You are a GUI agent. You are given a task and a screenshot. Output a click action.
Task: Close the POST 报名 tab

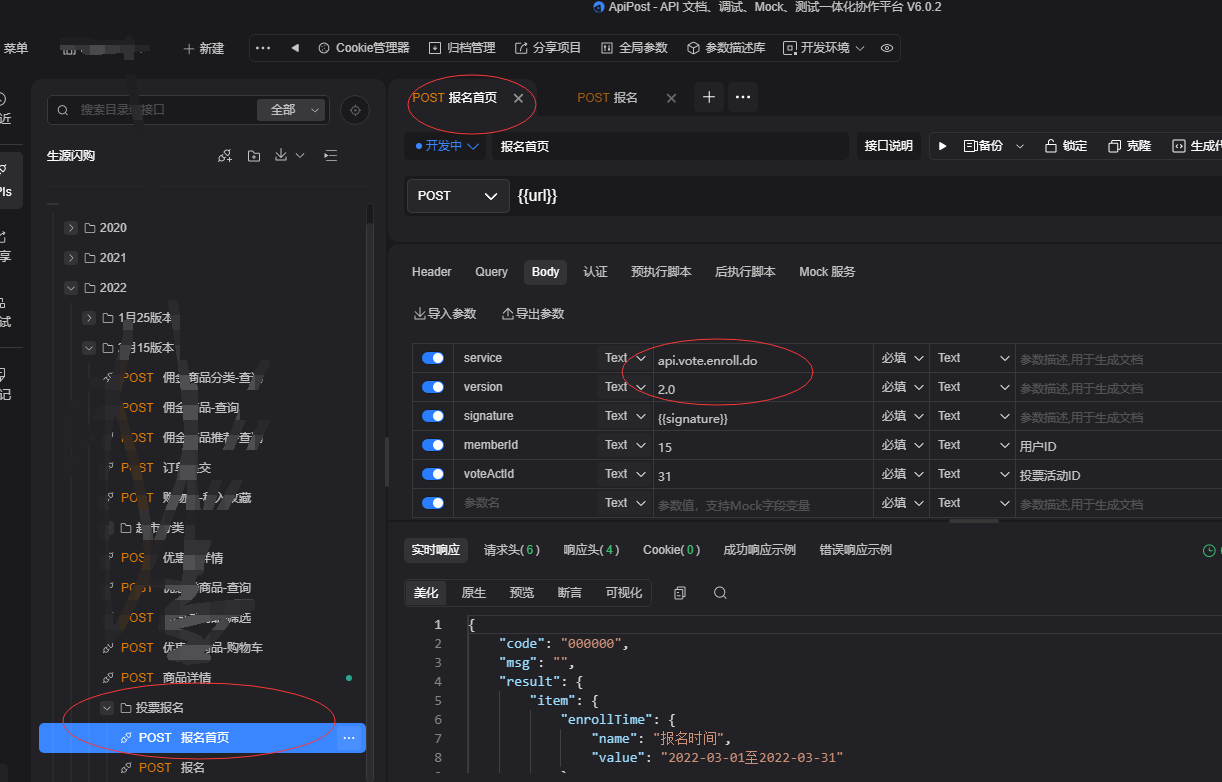click(x=671, y=98)
